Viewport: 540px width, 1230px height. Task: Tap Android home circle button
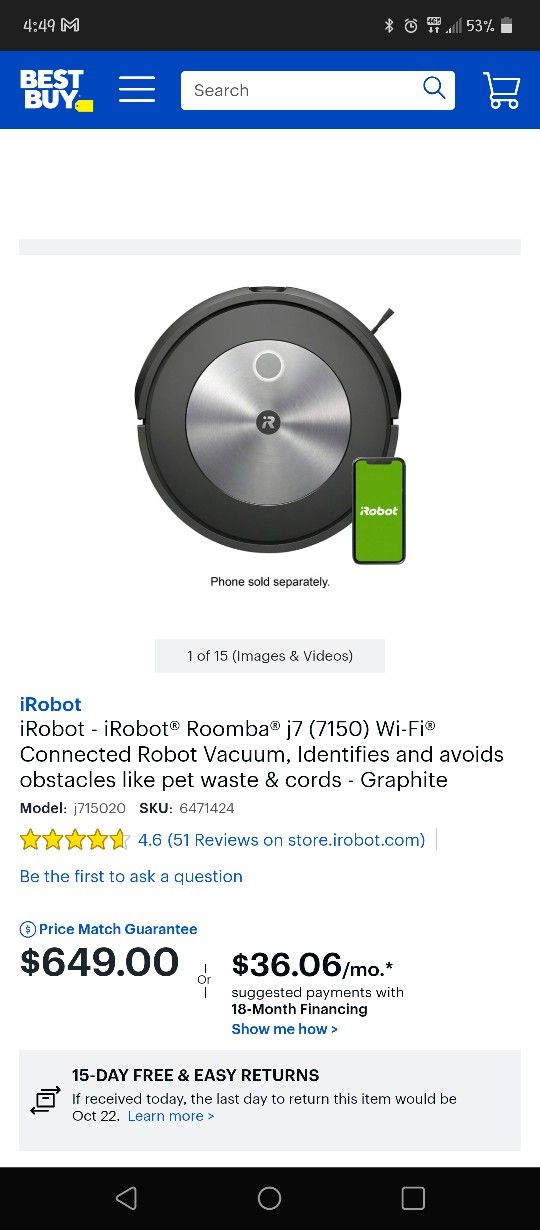tap(270, 1198)
